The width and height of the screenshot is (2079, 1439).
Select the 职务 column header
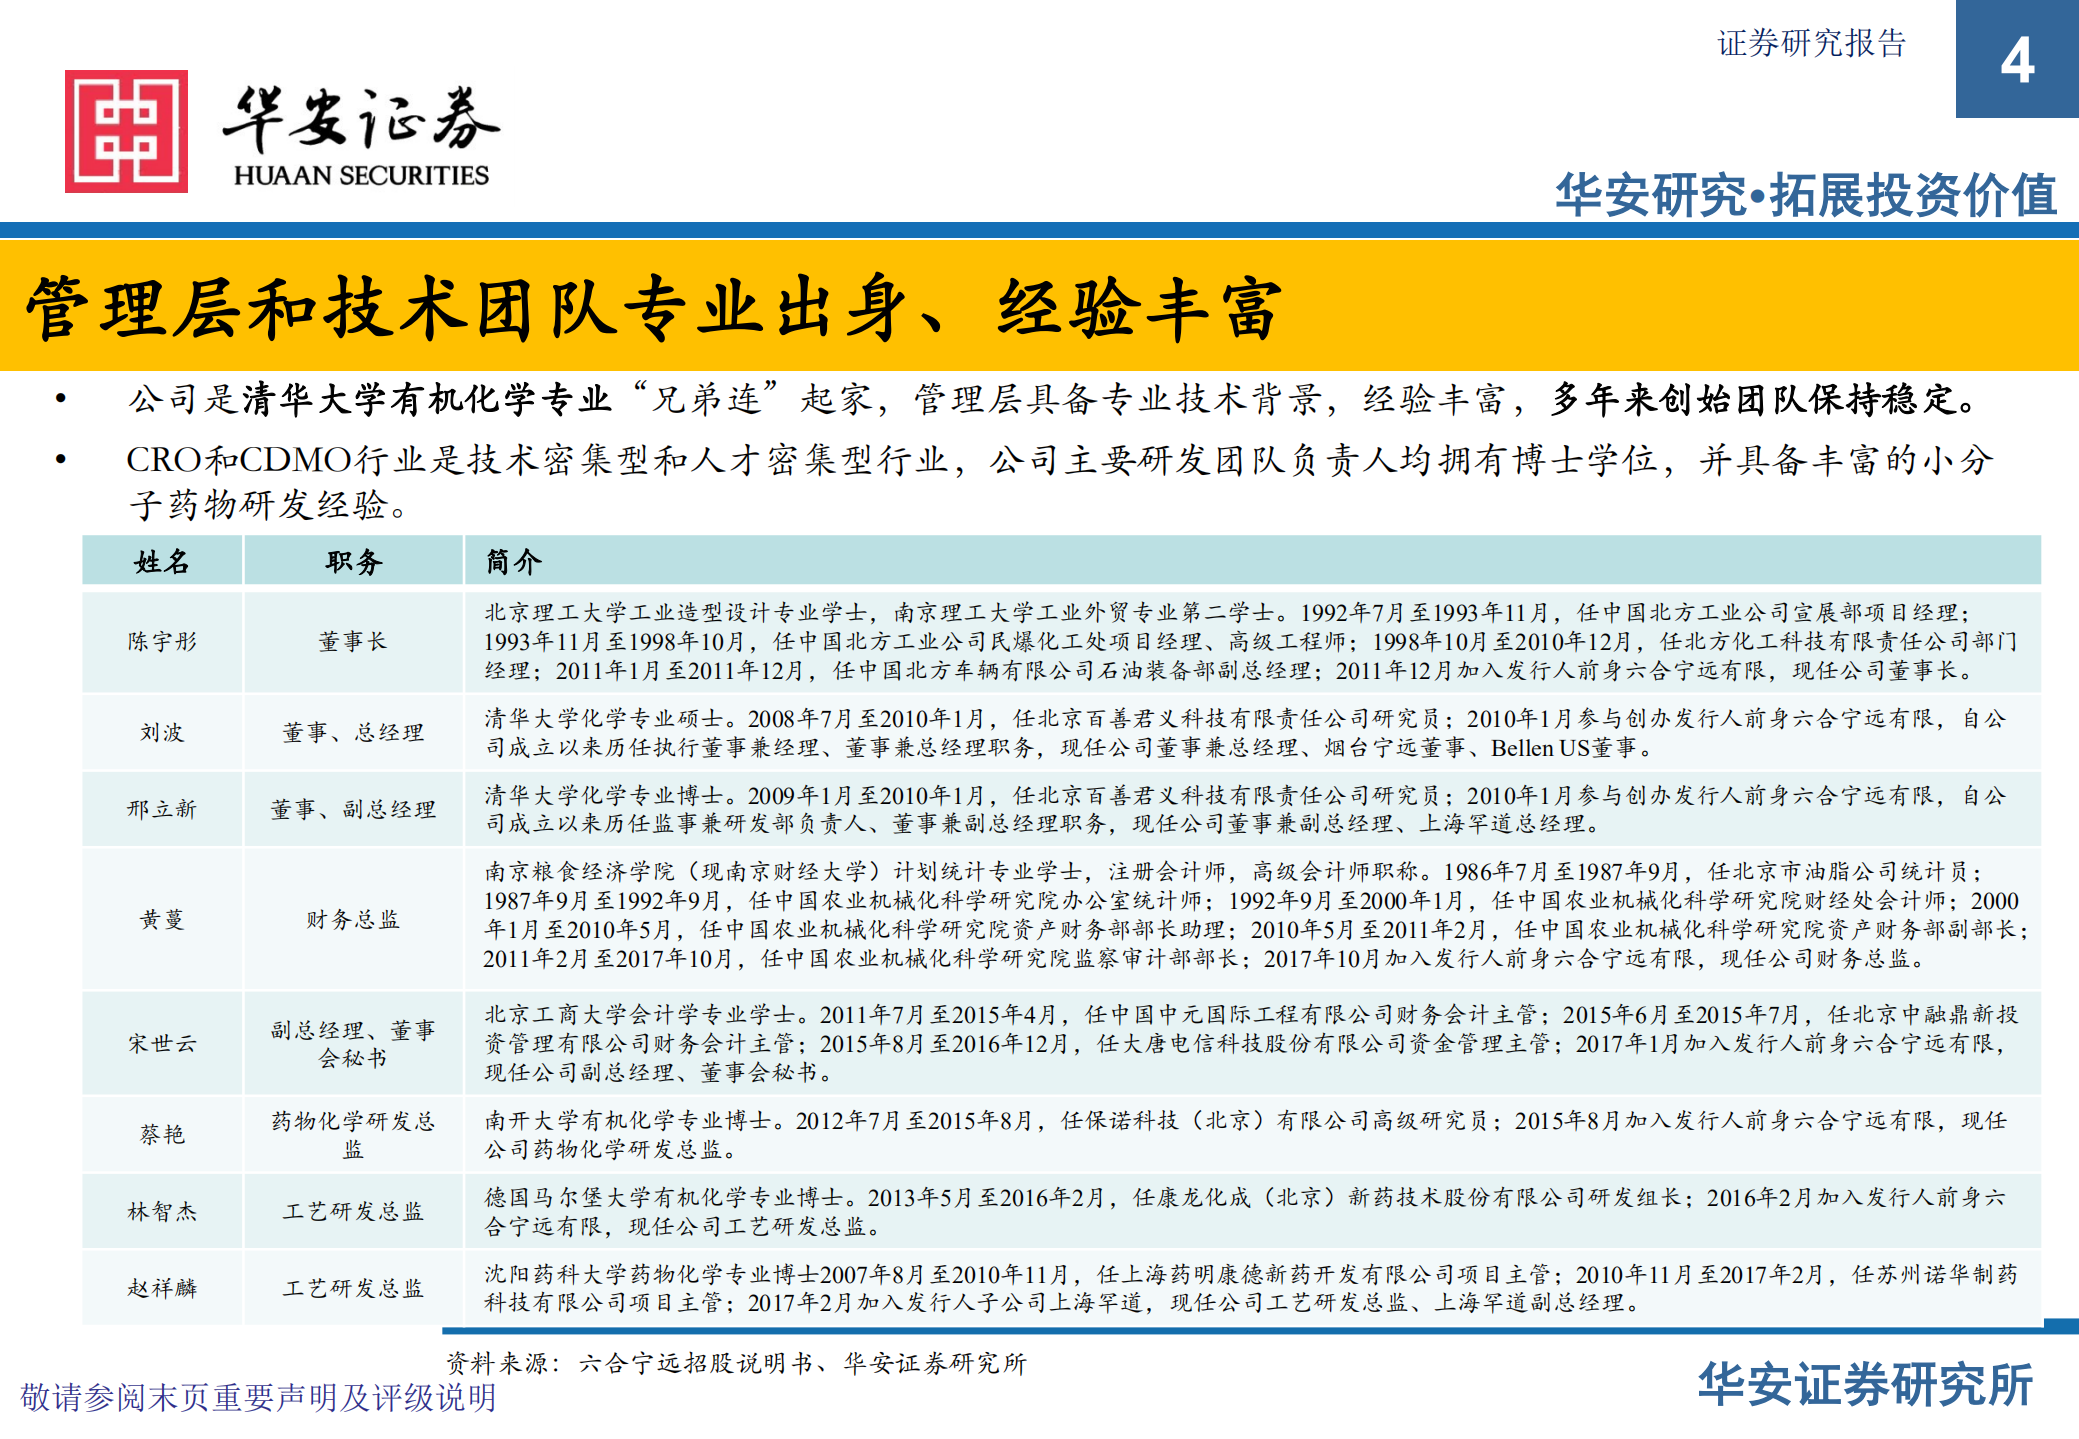[351, 562]
